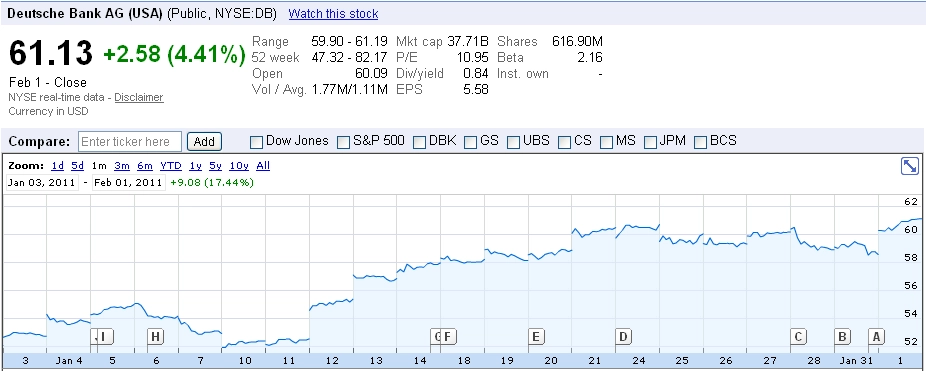This screenshot has height=371, width=926.
Task: Open news flag E on chart
Action: pyautogui.click(x=536, y=337)
